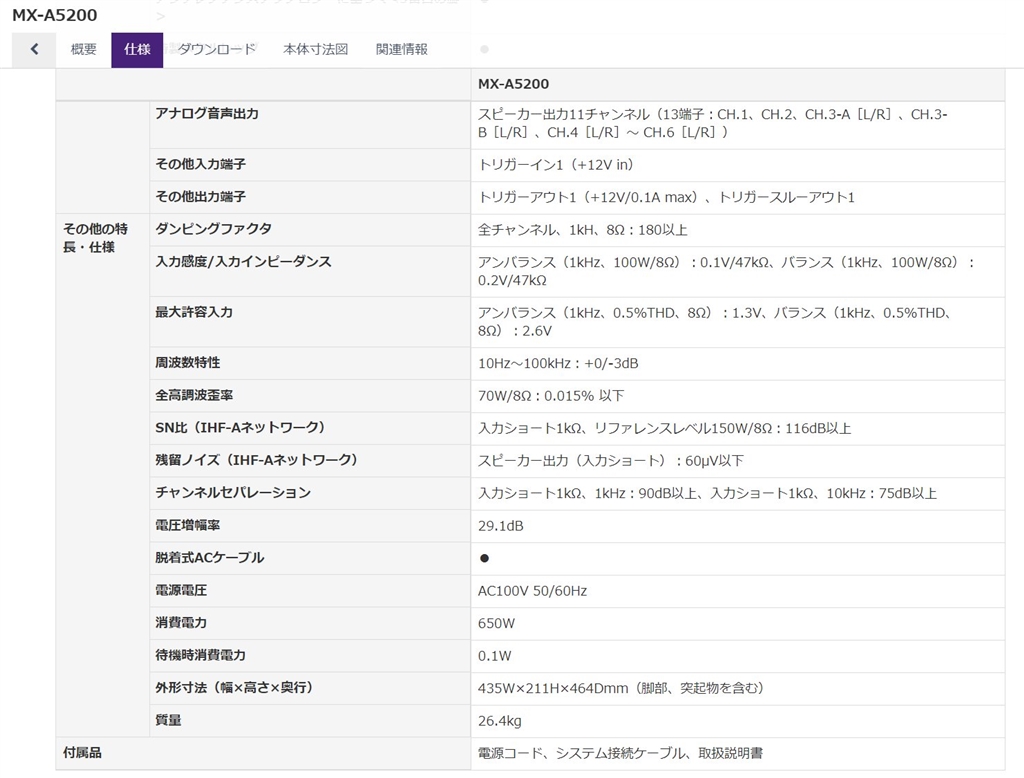The image size is (1024, 778).
Task: Select the 仕様 tab
Action: click(x=137, y=50)
